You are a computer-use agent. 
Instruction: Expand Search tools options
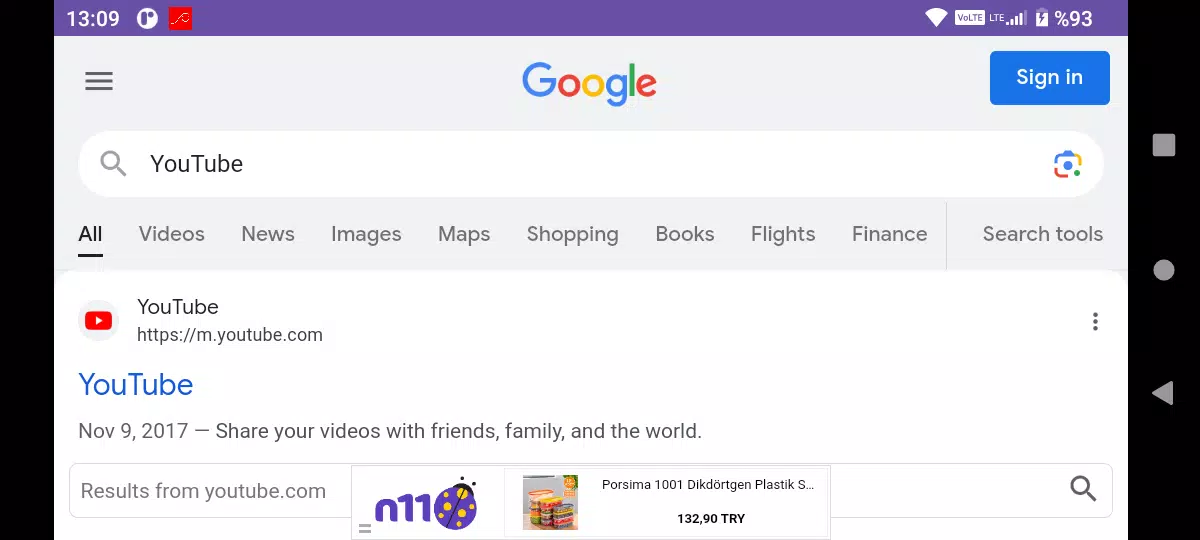coord(1042,234)
